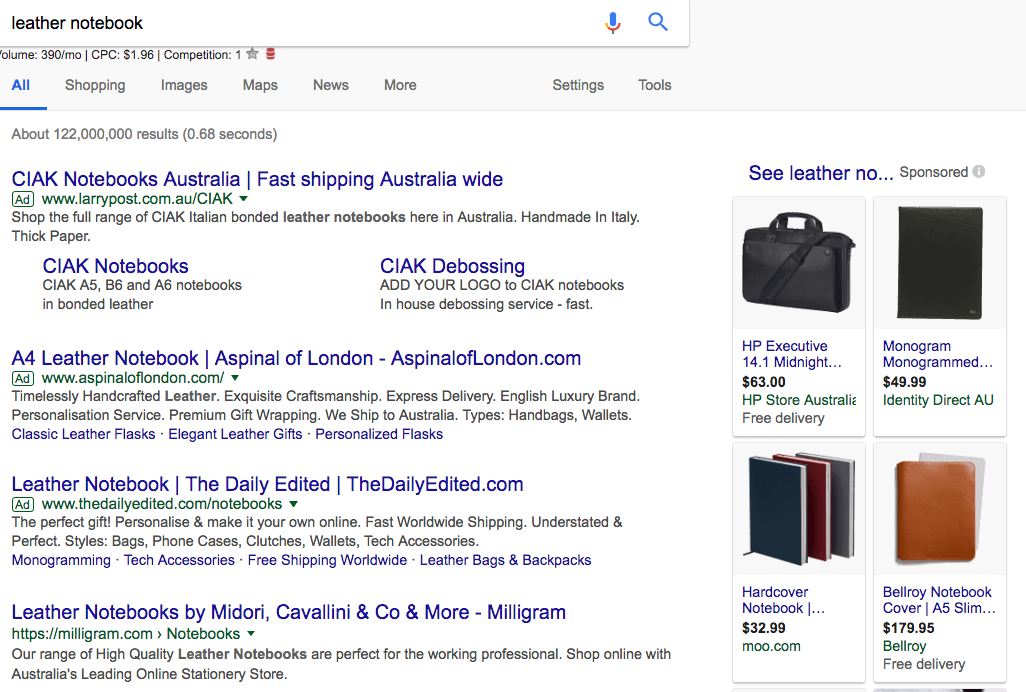Open CIAK Notebooks Australia ad headline
The height and width of the screenshot is (692, 1026).
[257, 179]
